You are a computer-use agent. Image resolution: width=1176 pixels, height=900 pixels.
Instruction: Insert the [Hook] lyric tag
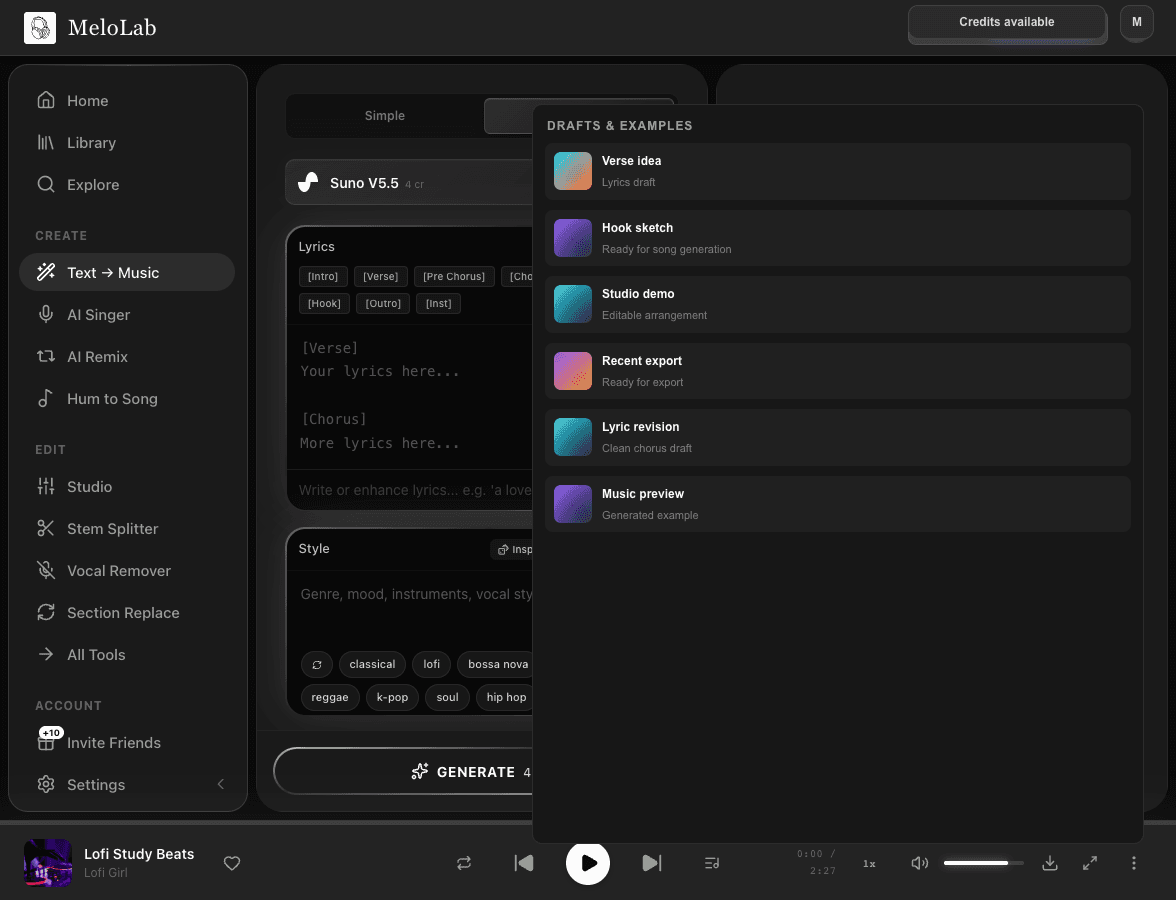pos(324,303)
